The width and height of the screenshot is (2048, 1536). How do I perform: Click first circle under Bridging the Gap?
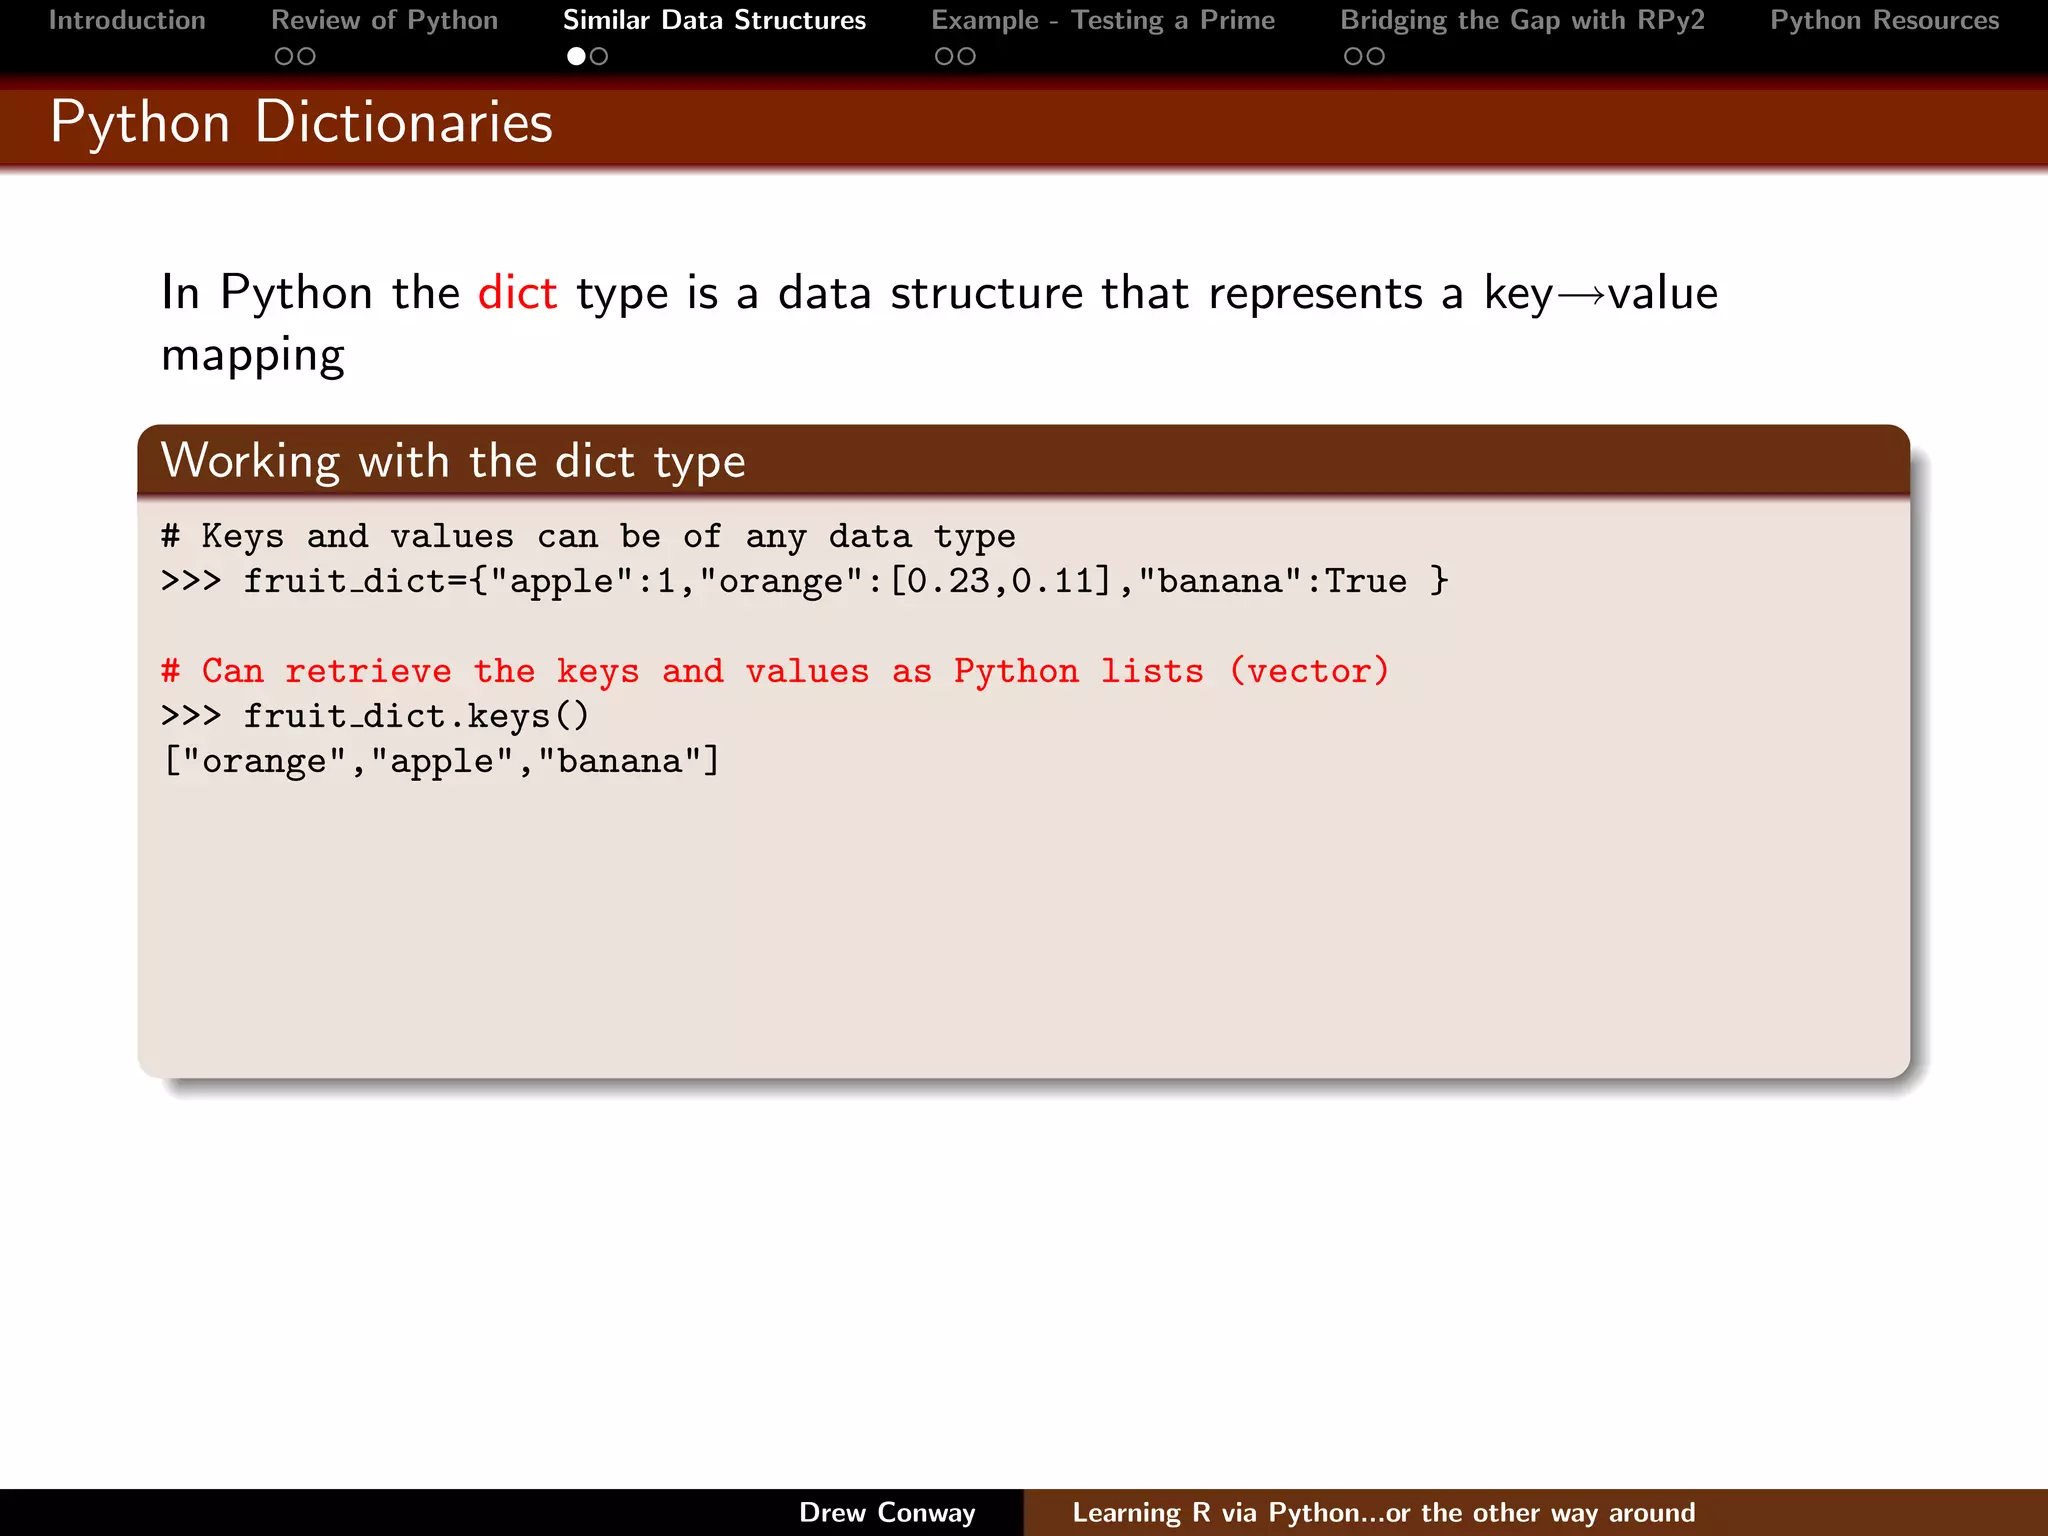[x=1353, y=57]
